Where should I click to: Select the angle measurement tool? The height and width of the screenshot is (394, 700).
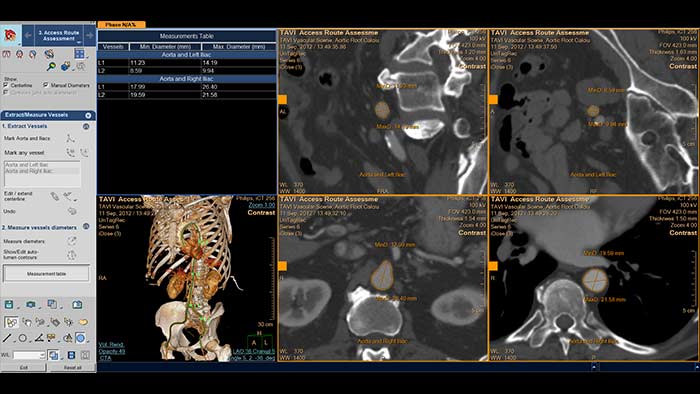(39, 338)
